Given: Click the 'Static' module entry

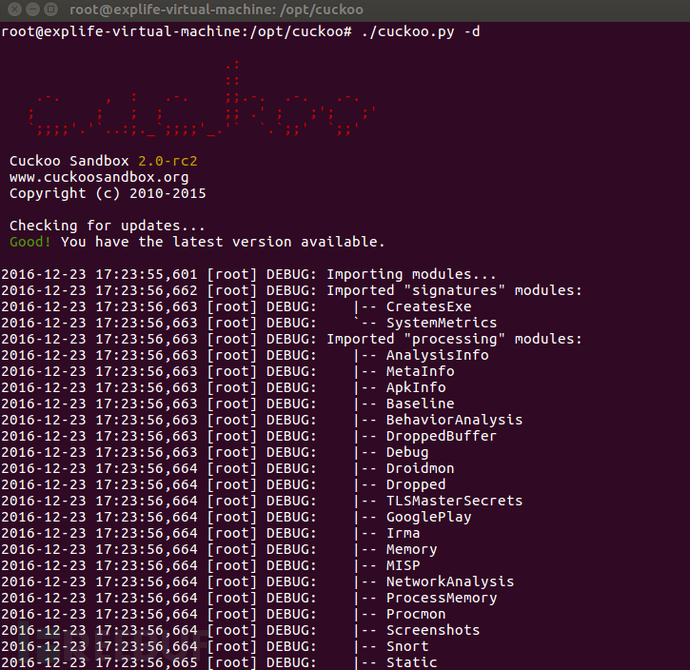Looking at the screenshot, I should coord(411,663).
